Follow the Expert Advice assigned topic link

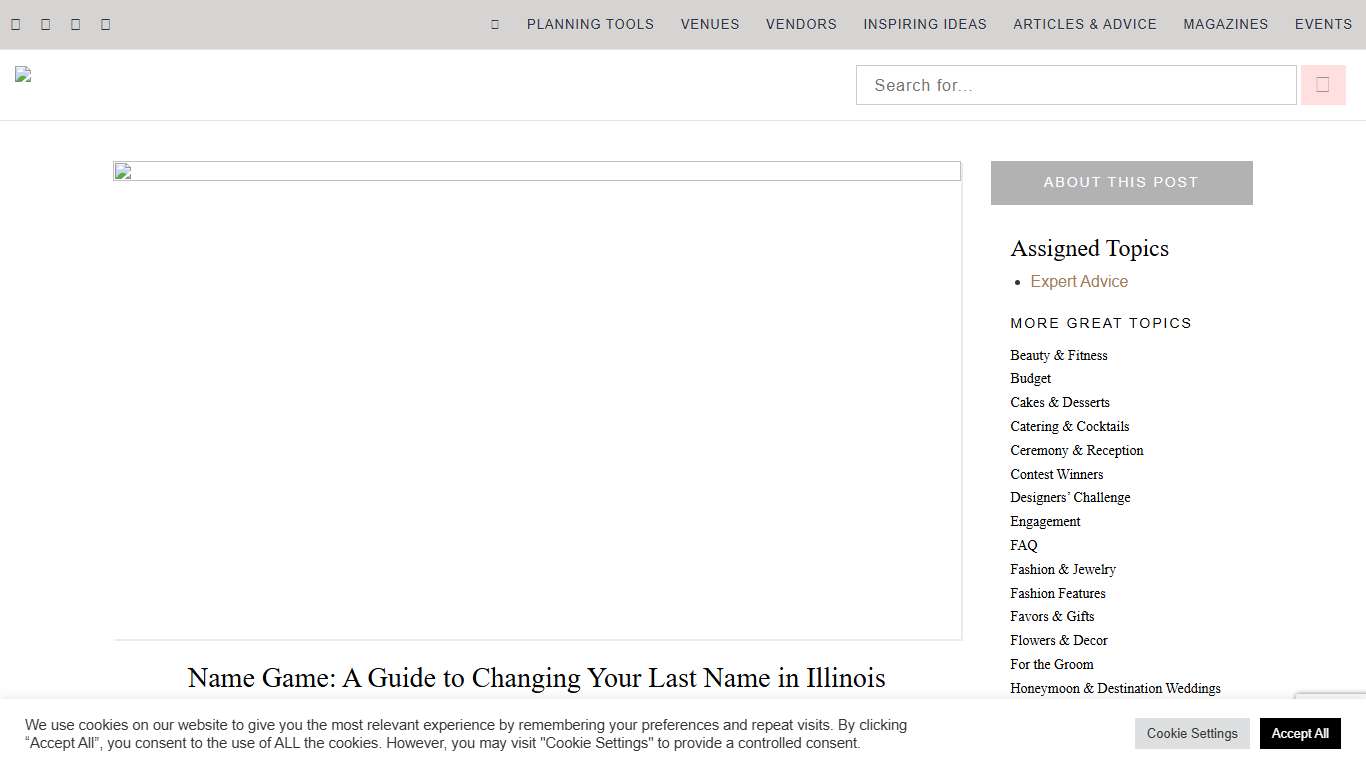click(x=1078, y=281)
